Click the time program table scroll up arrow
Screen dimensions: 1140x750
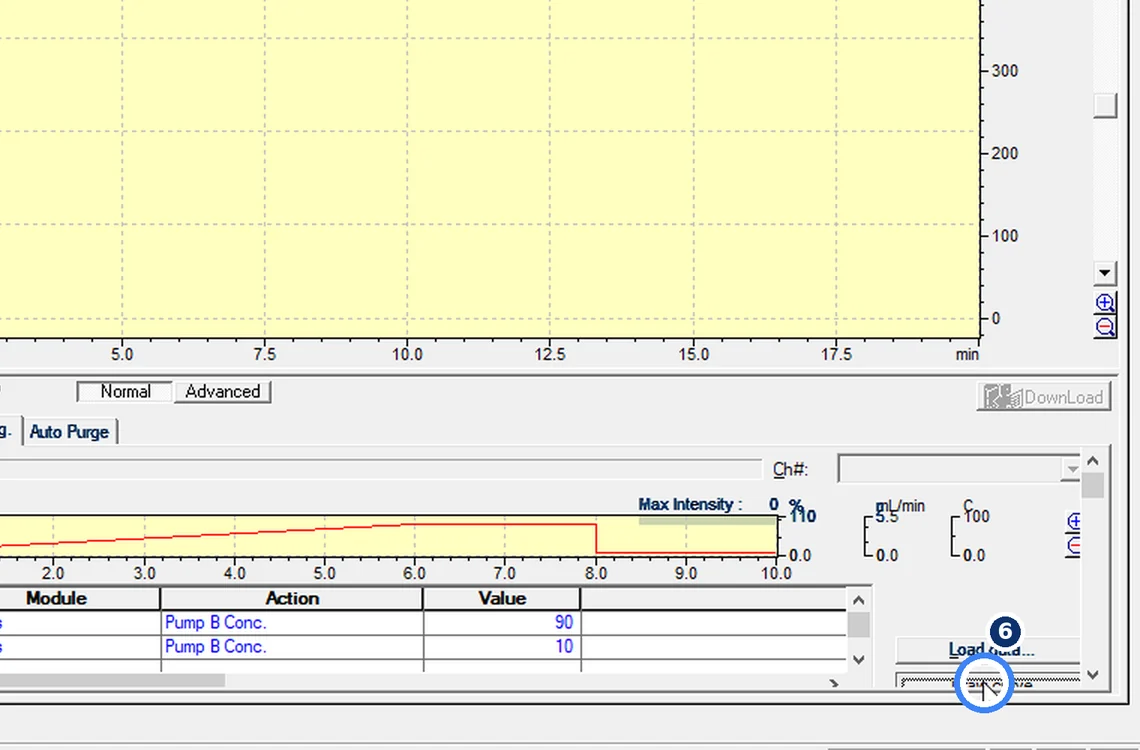pos(859,600)
